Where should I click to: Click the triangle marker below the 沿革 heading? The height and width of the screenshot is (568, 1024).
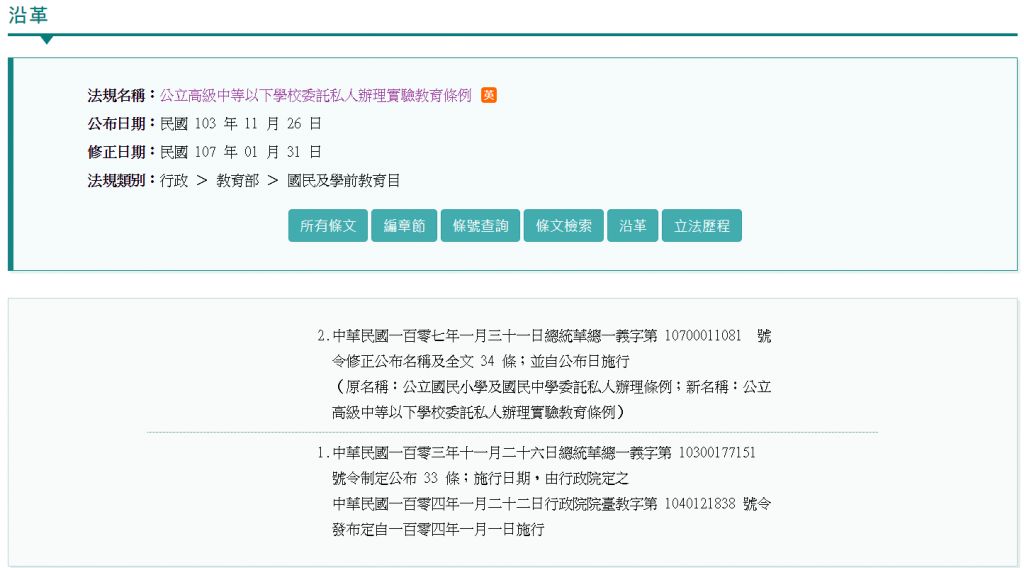tap(46, 40)
